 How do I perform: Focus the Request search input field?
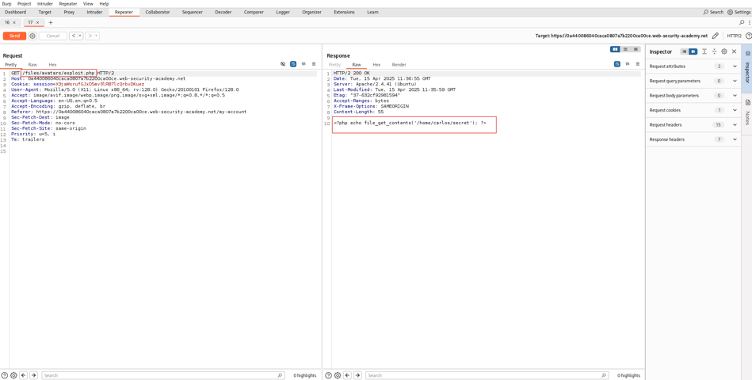[x=163, y=375]
